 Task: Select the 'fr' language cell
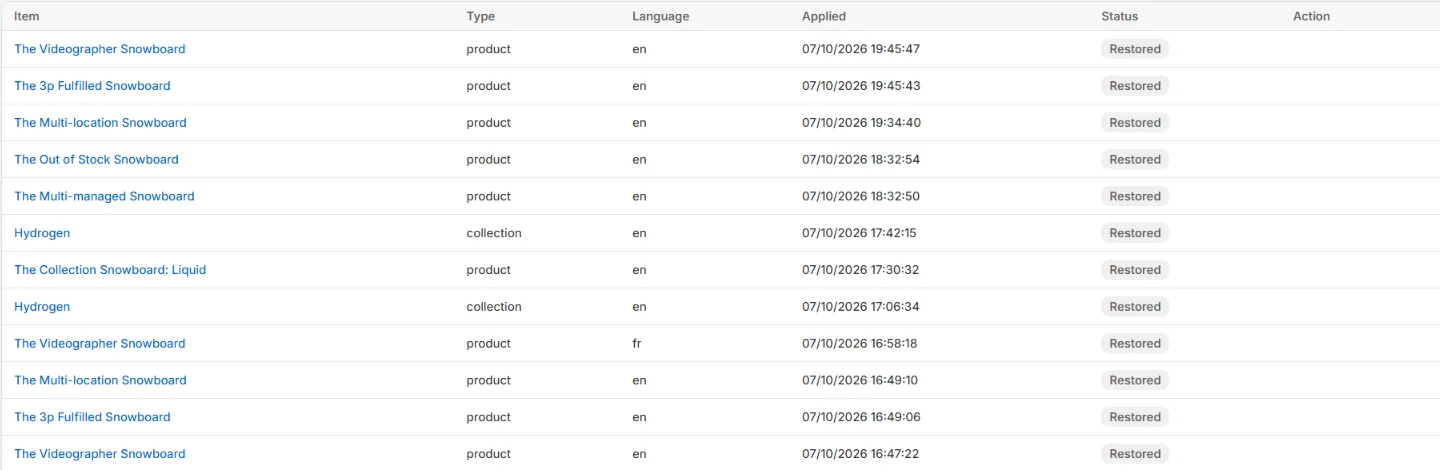pos(637,344)
